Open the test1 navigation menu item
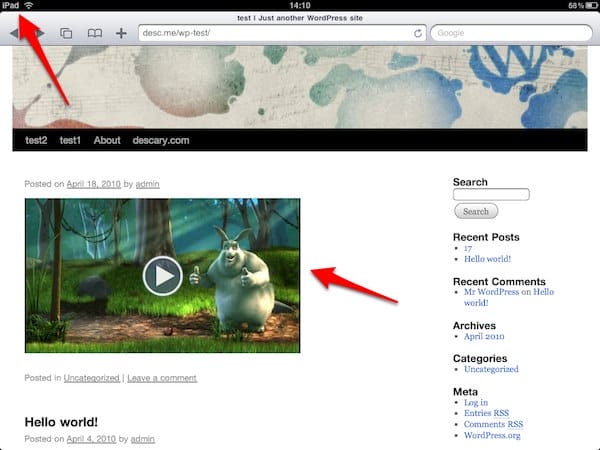This screenshot has height=450, width=600. [70, 141]
